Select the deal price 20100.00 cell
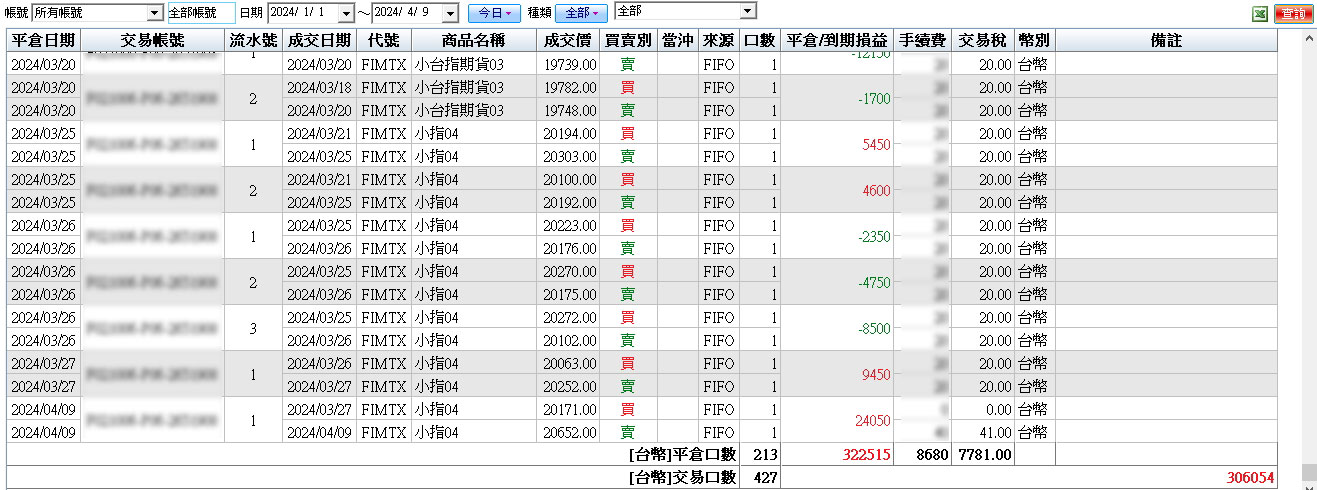This screenshot has width=1317, height=490. 570,179
